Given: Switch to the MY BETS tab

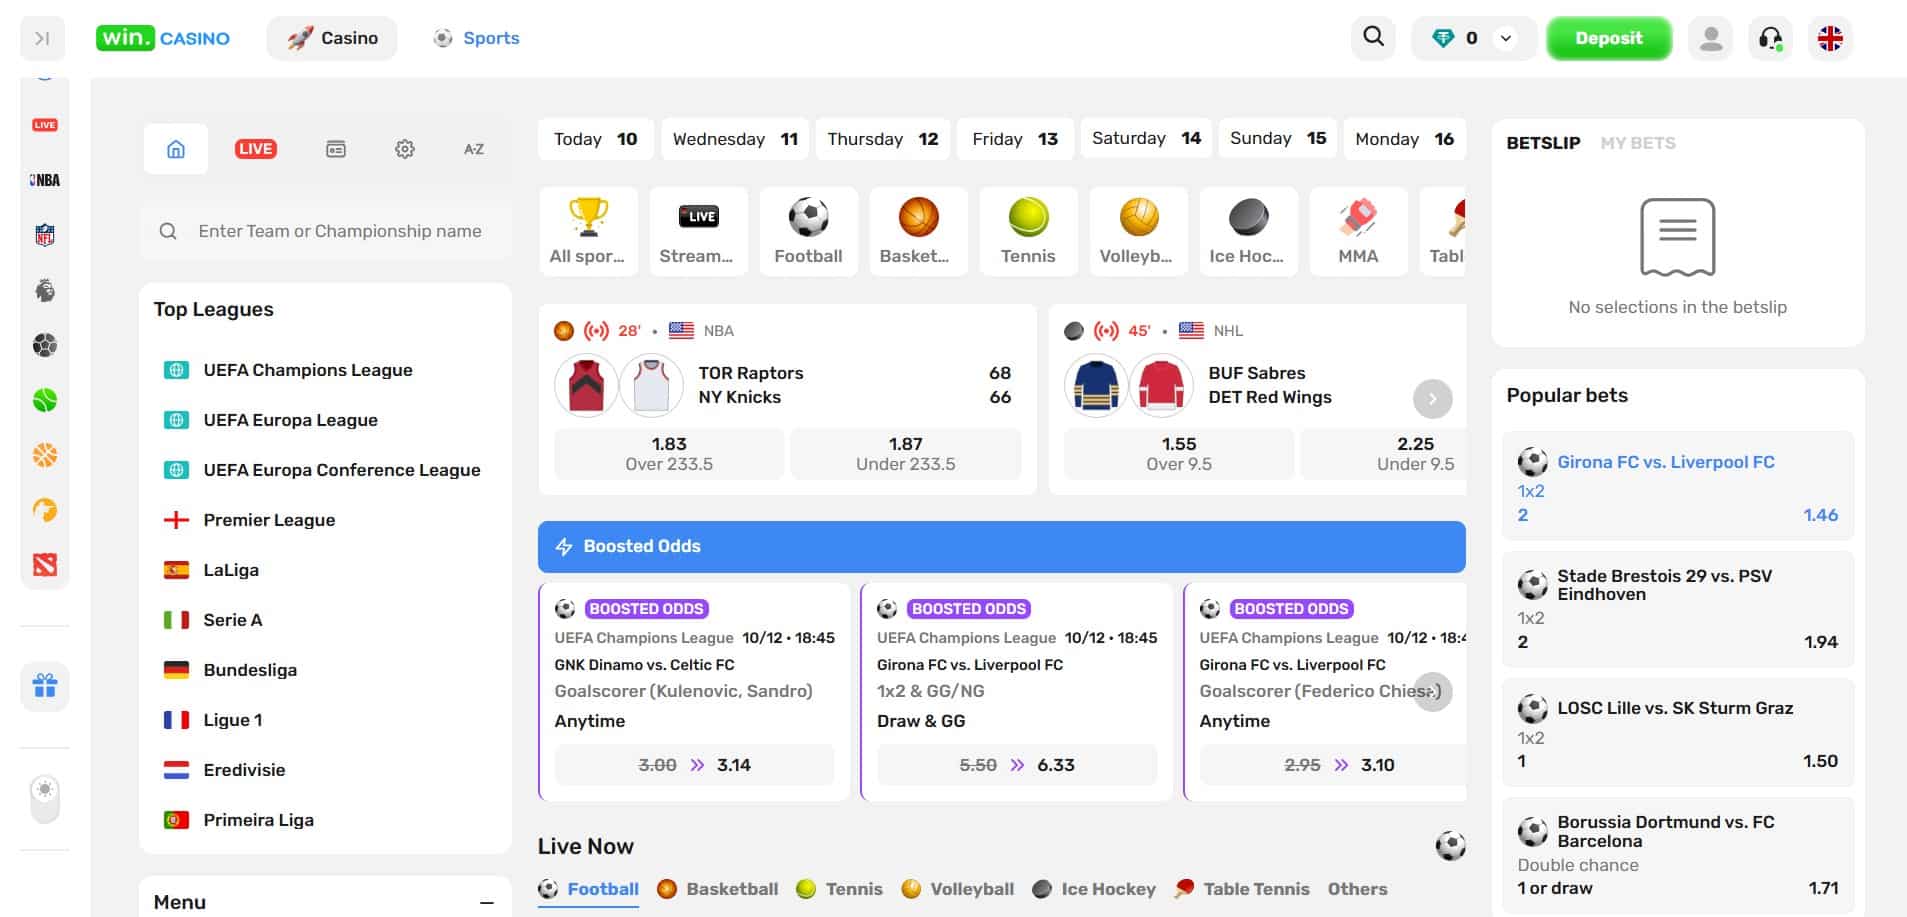Looking at the screenshot, I should click(1637, 143).
